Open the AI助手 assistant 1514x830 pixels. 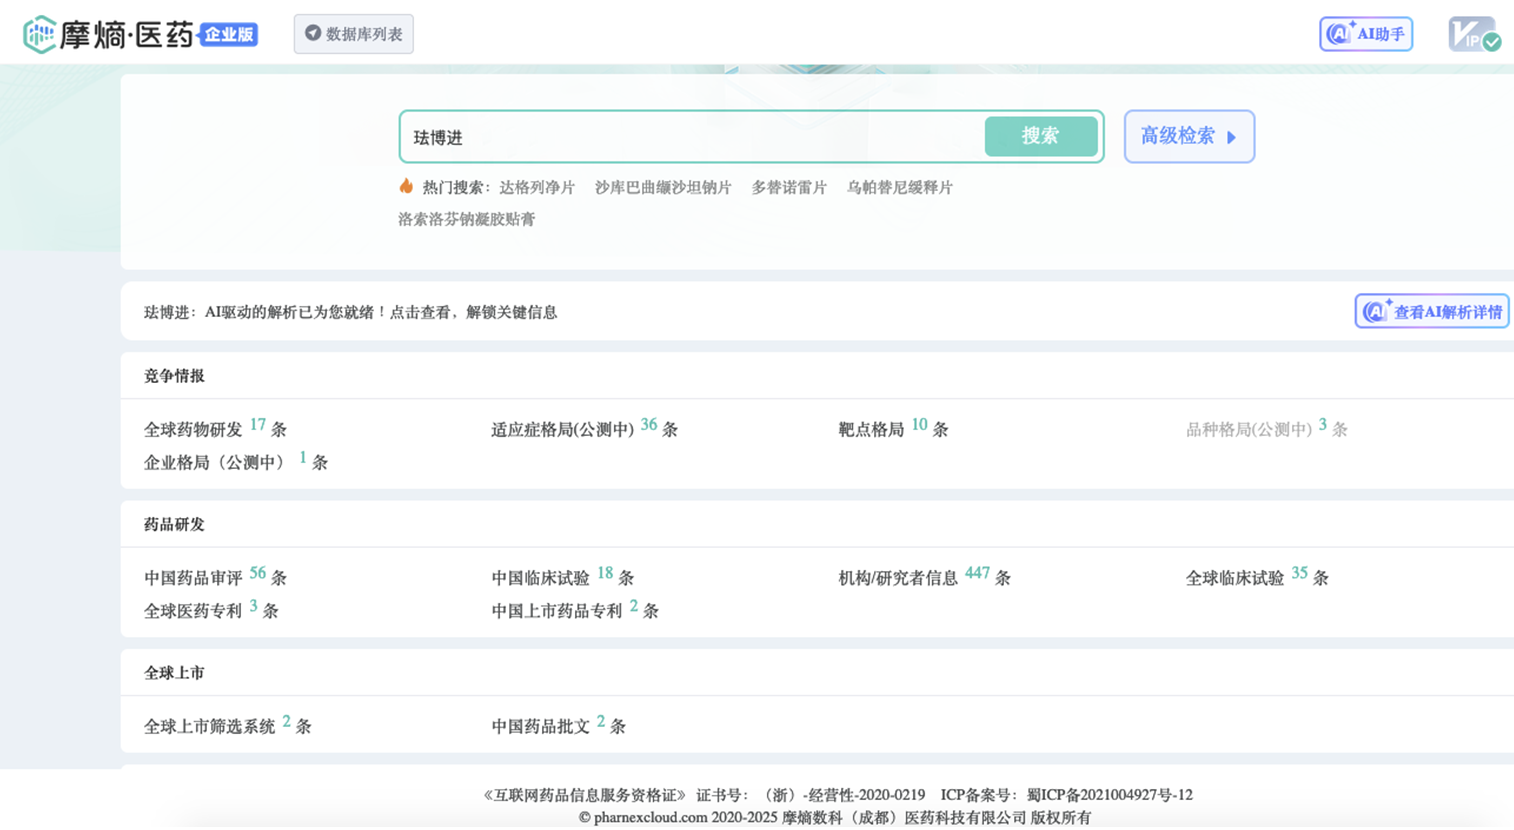click(1366, 34)
